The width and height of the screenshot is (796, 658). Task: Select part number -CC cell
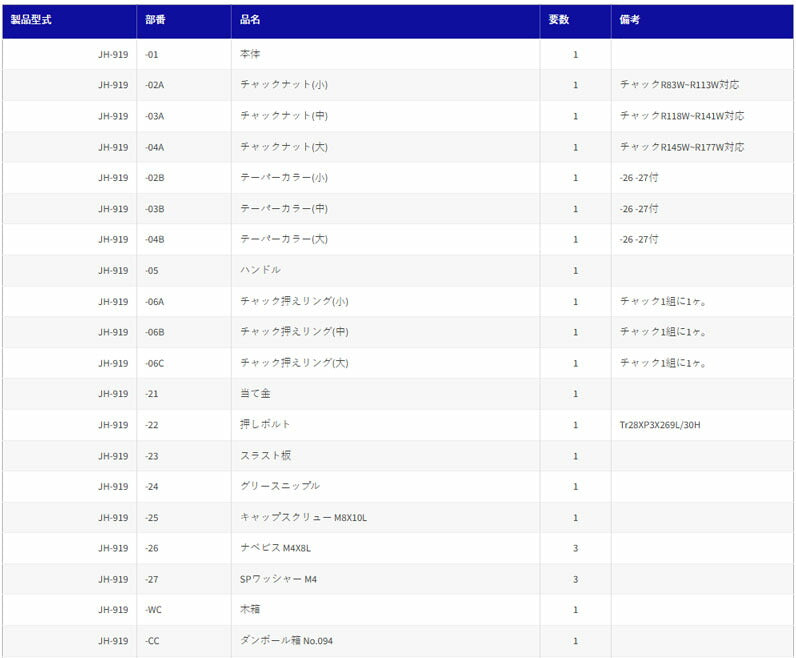pos(184,641)
